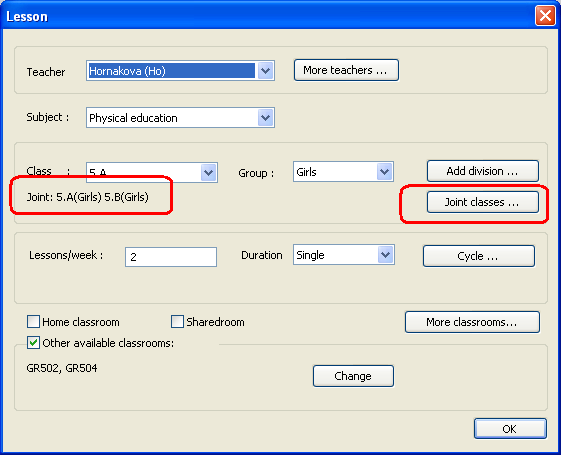Click the Physical education subject field

click(172, 117)
